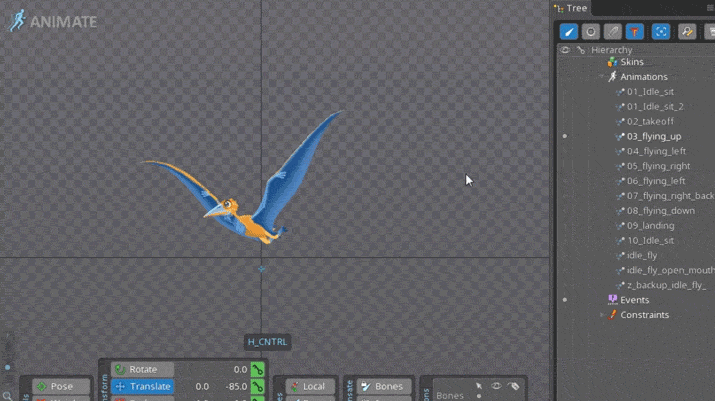
Task: Toggle active dot beside 03_flying_up
Action: pos(565,136)
